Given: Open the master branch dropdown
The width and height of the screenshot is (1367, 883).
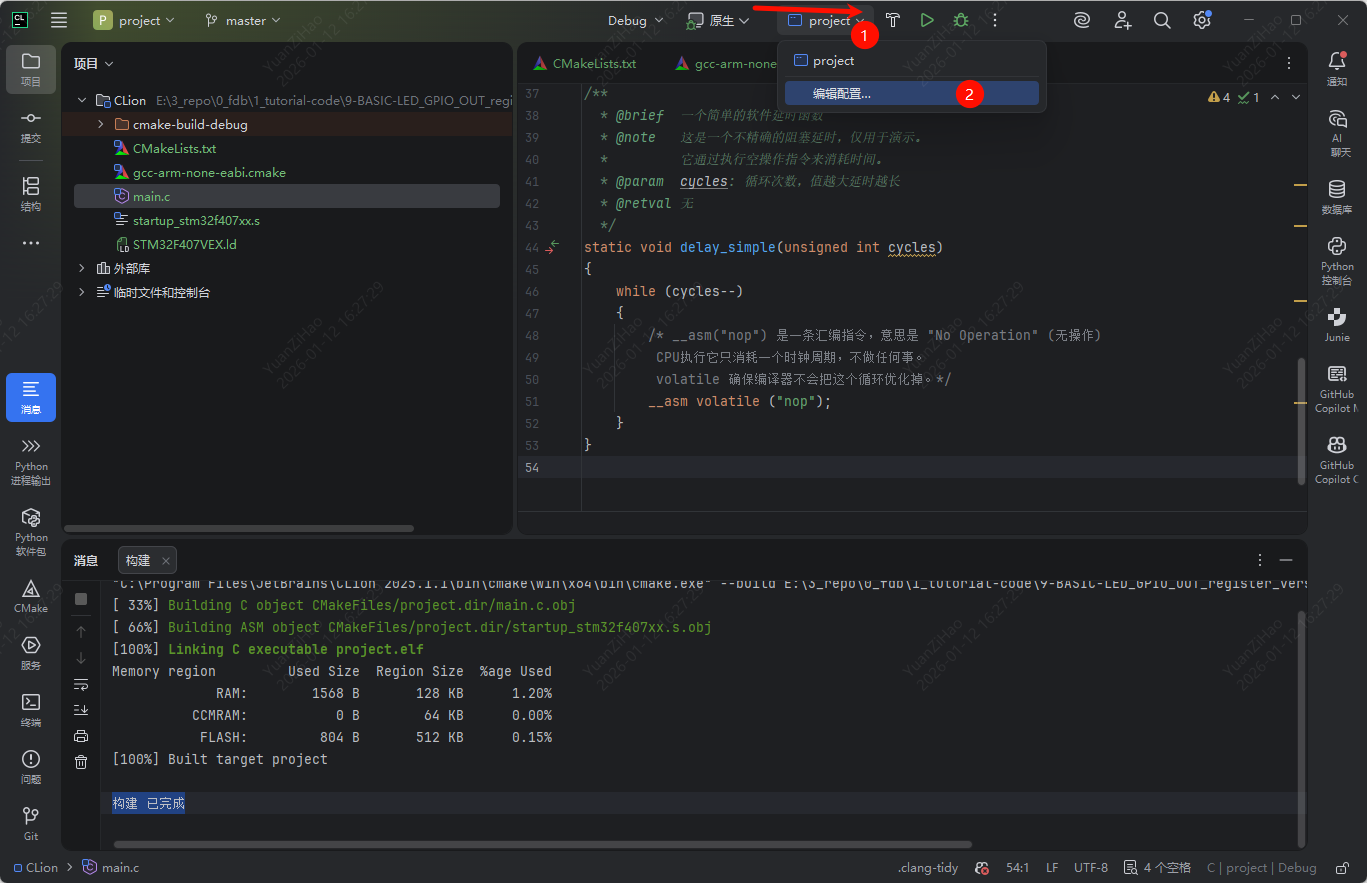Looking at the screenshot, I should [243, 20].
